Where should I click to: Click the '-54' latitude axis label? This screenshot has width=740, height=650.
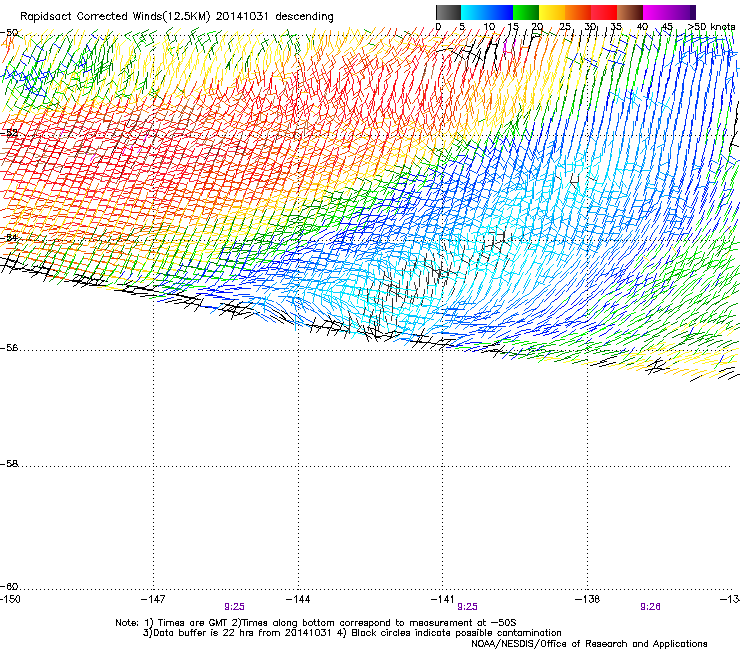tap(9, 237)
